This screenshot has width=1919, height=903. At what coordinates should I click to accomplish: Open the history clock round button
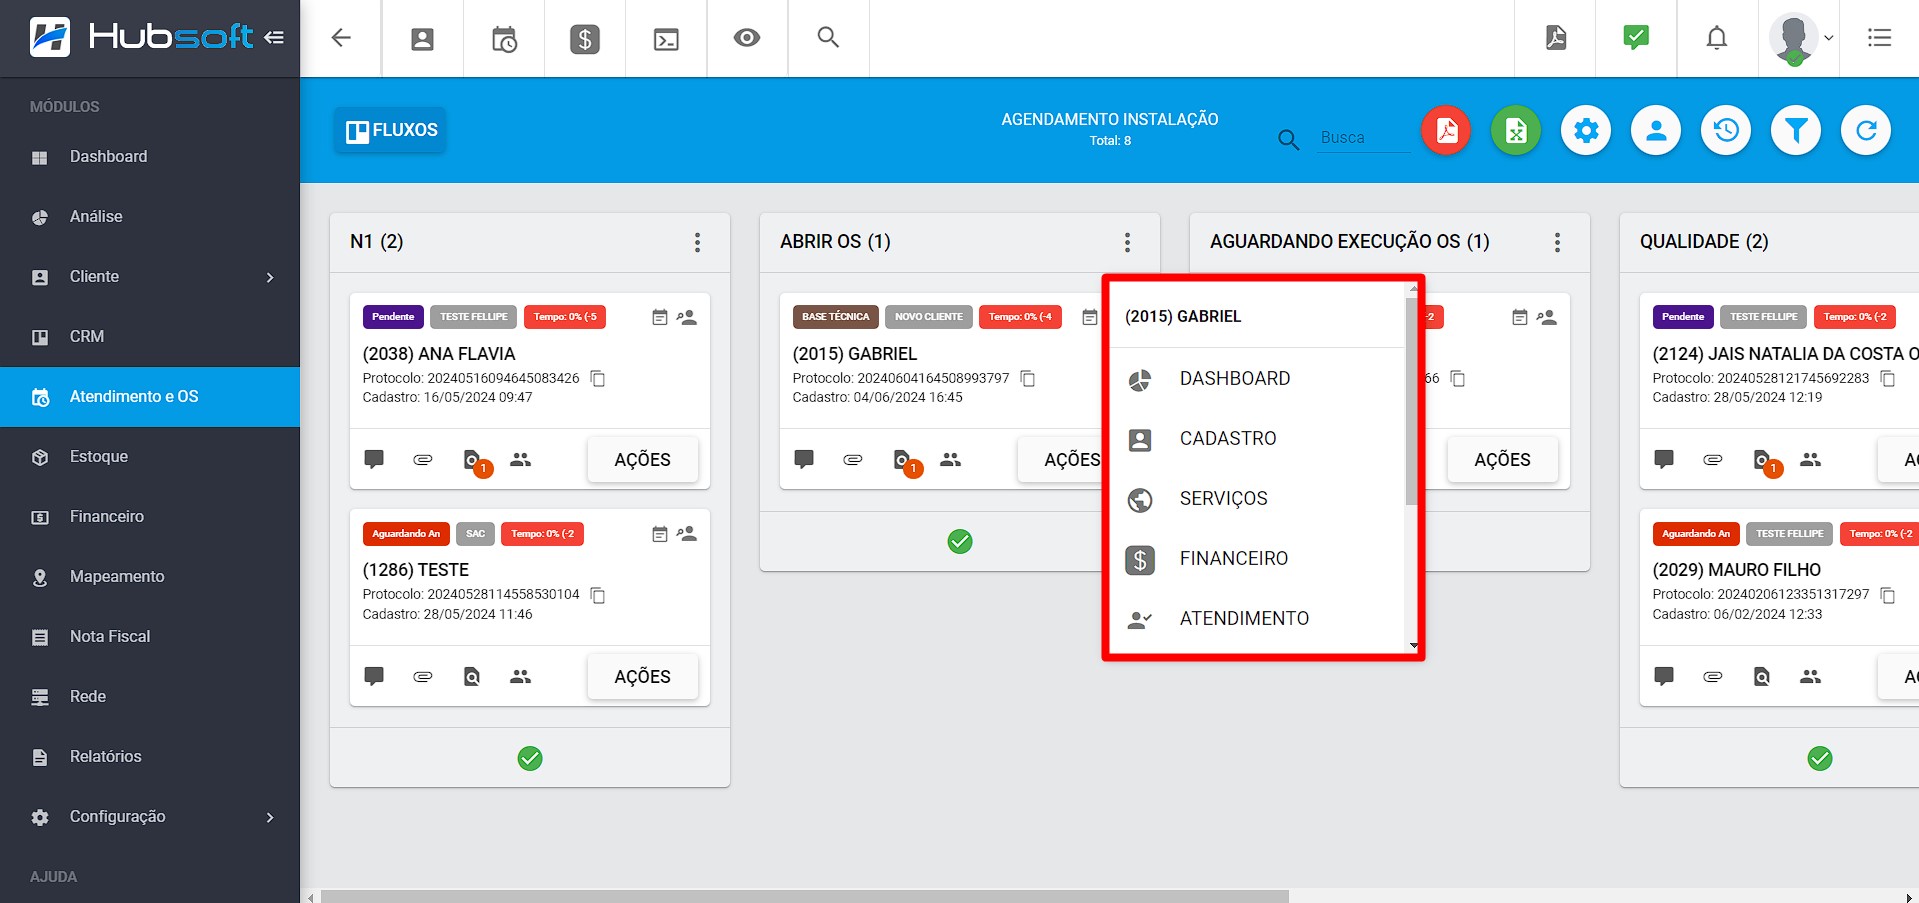[1726, 130]
